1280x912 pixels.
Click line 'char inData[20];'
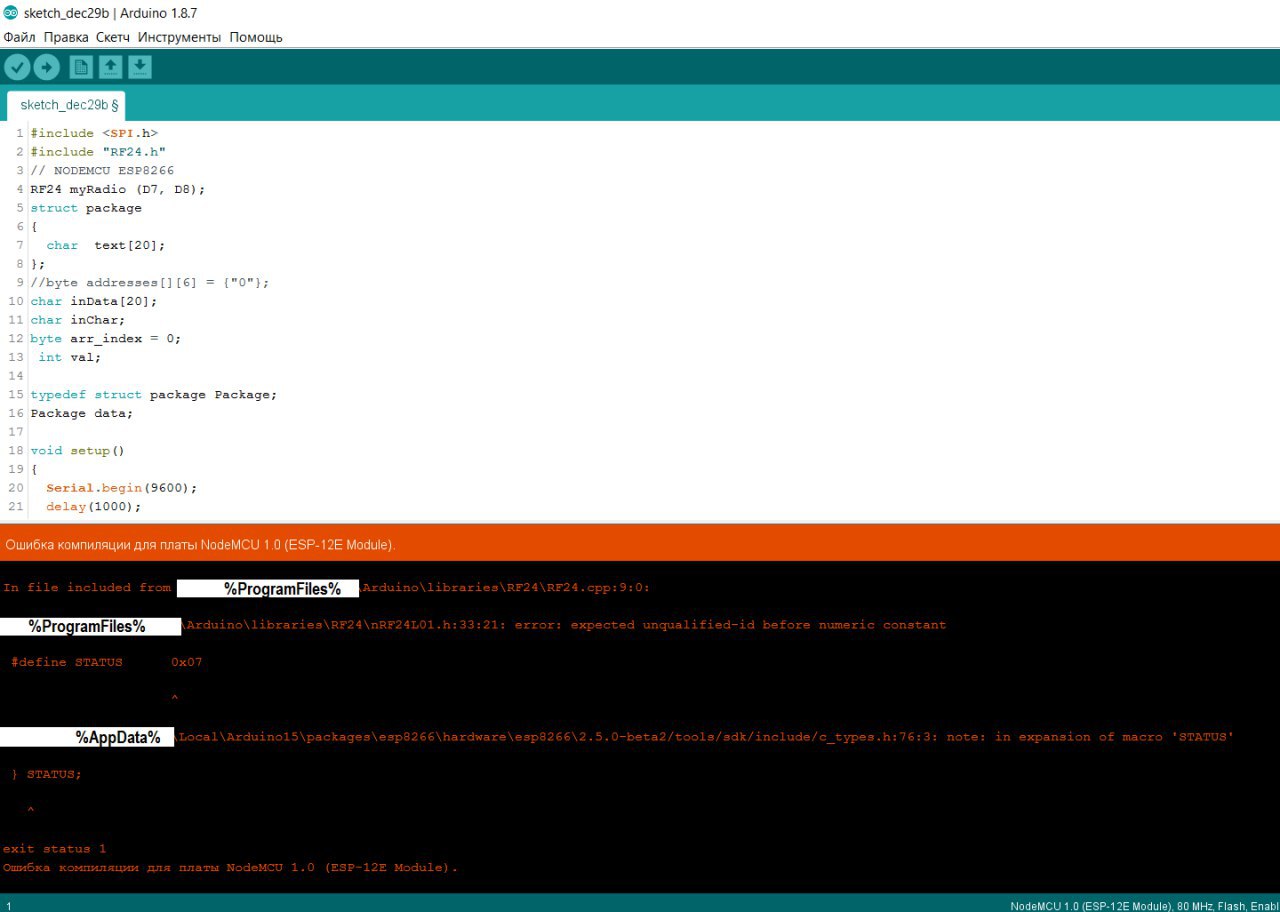(x=94, y=301)
